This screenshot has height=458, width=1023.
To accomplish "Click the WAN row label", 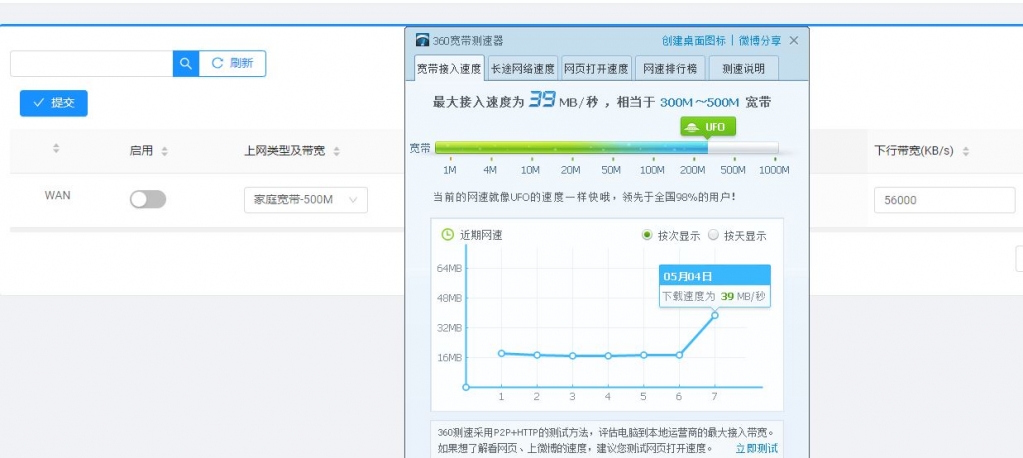I will [x=57, y=195].
